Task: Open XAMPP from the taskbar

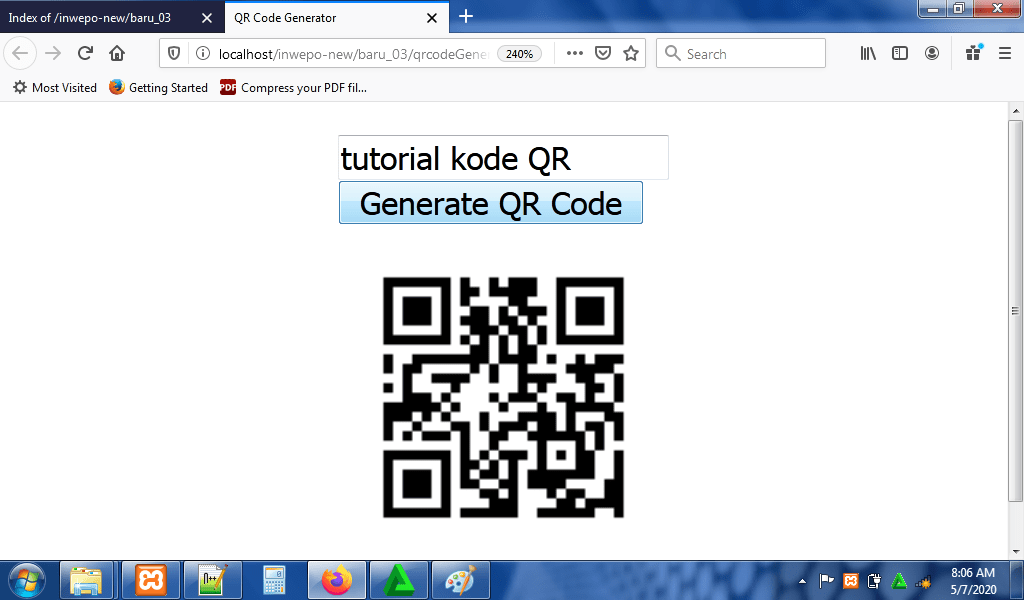Action: click(151, 580)
